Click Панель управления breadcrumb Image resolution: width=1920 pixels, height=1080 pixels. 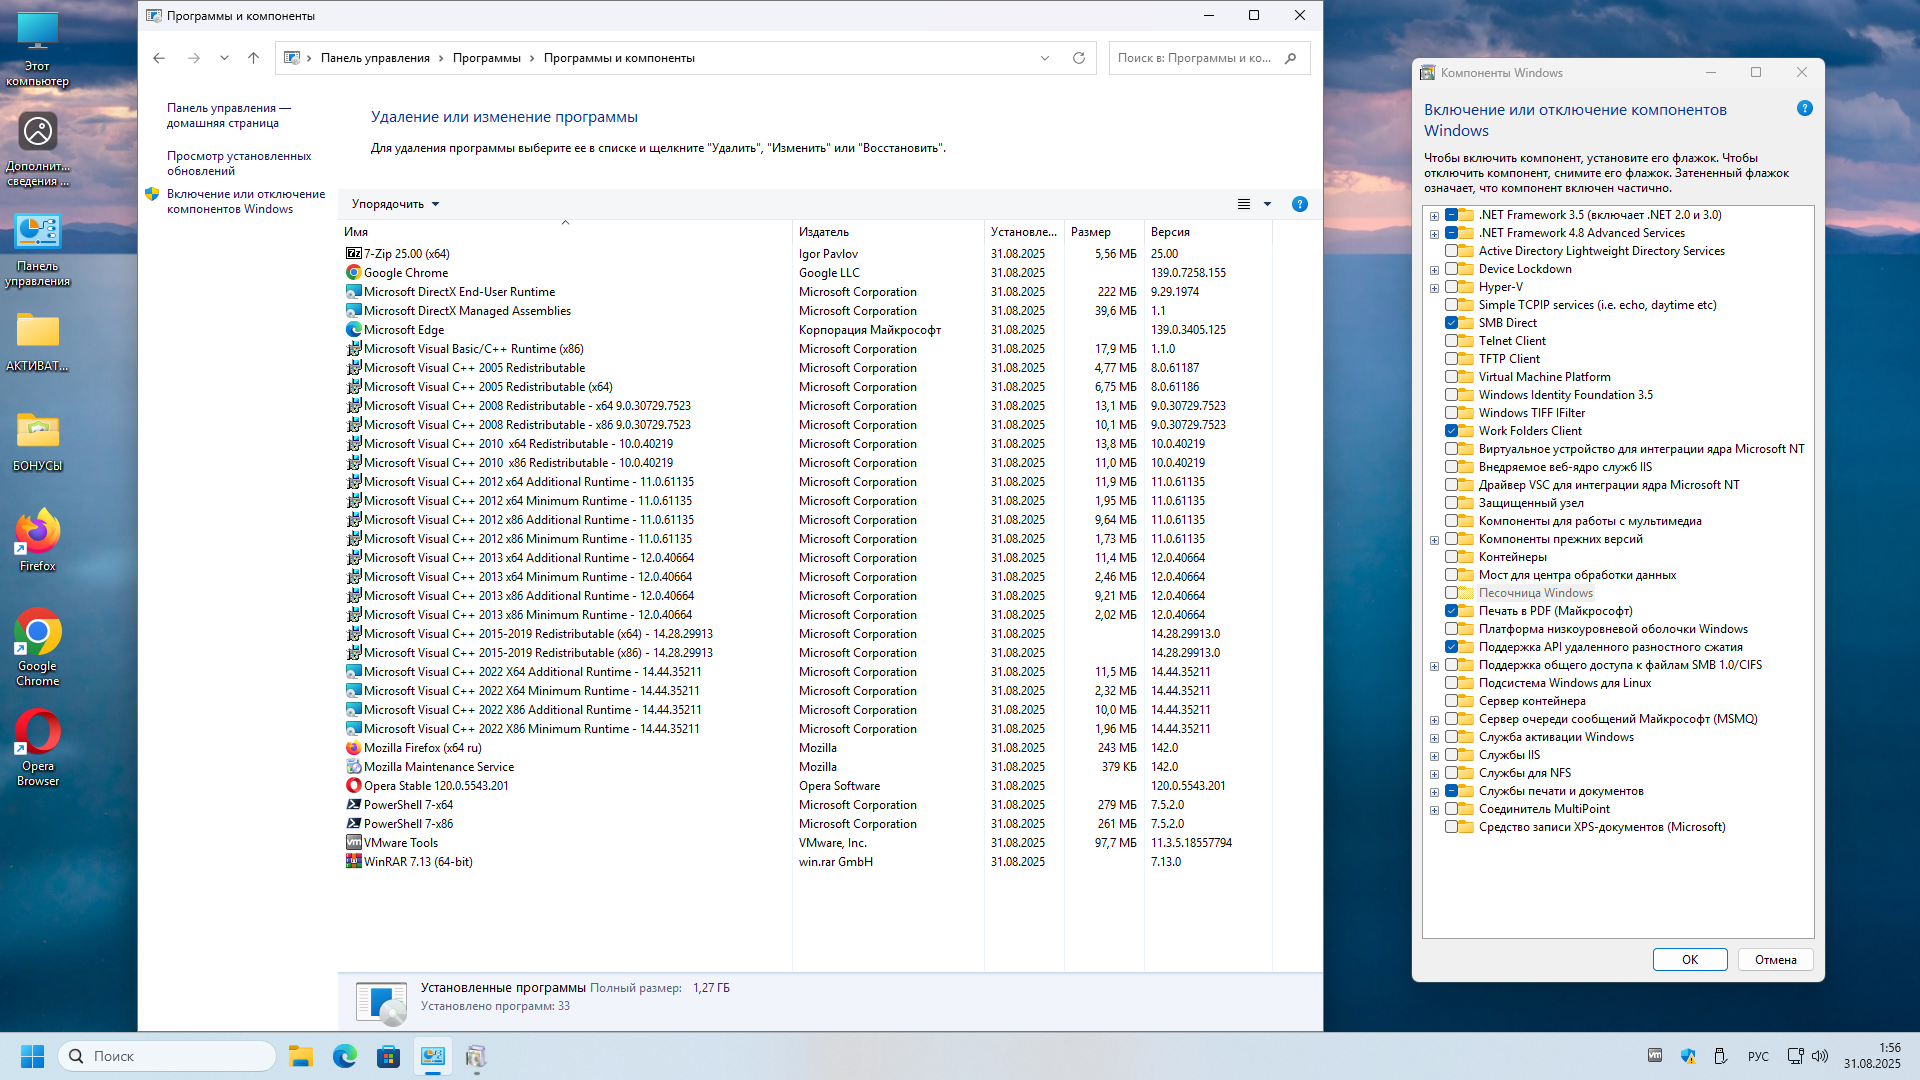(x=375, y=58)
